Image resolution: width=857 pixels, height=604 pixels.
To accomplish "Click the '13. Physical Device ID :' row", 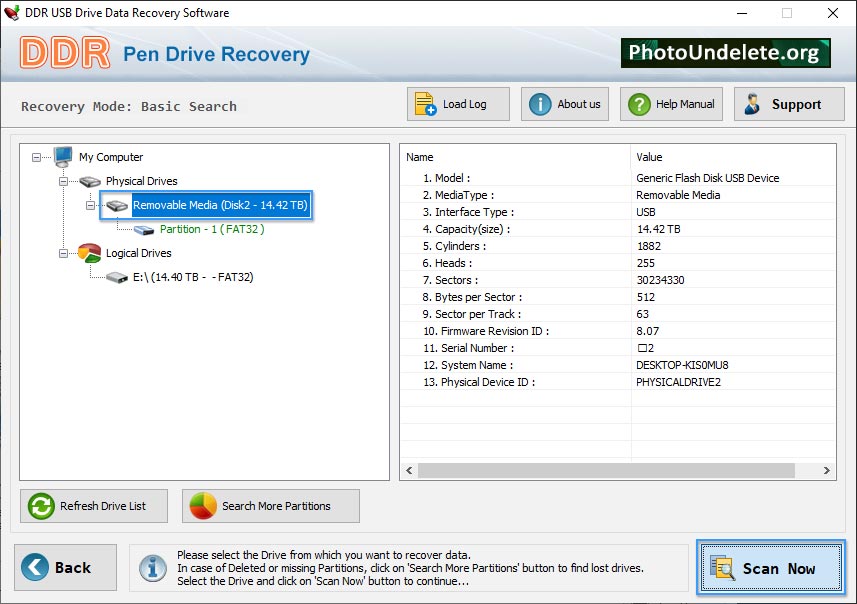I will coord(618,382).
